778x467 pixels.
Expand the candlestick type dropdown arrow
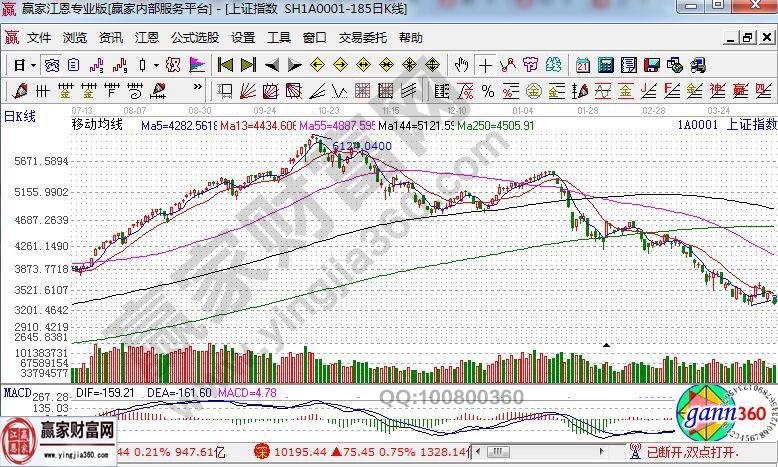157,65
